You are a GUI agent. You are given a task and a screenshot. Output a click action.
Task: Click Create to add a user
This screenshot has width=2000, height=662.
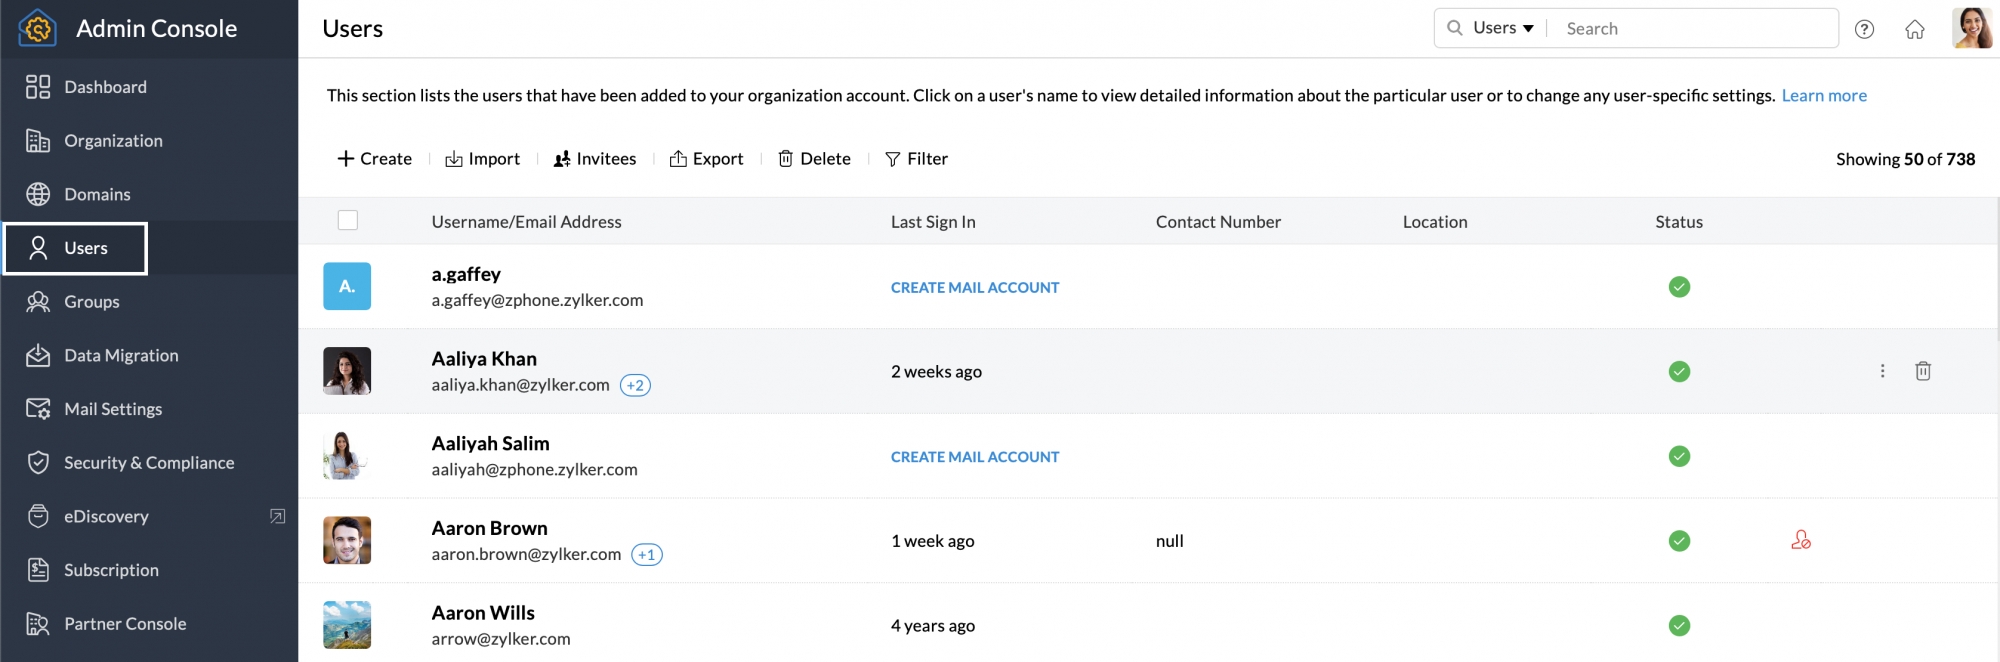tap(375, 159)
